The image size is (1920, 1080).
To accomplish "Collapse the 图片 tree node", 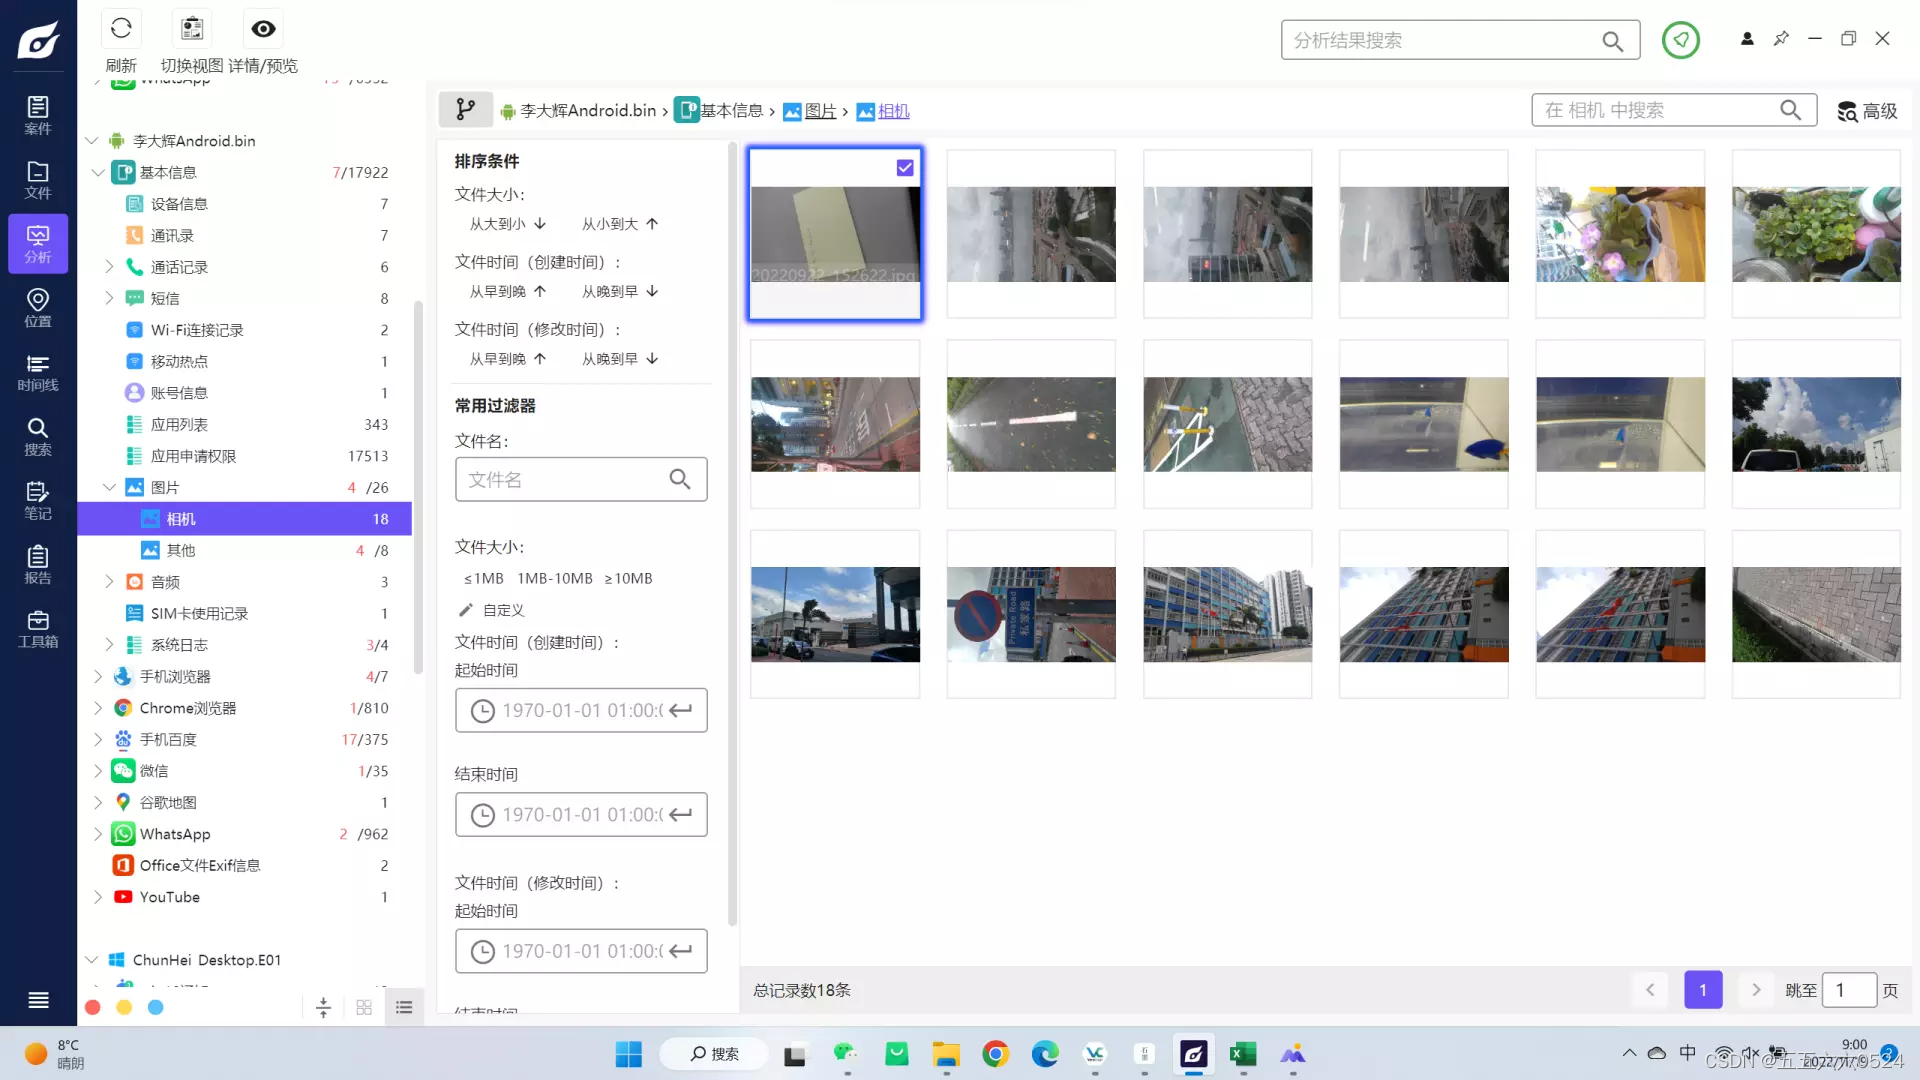I will 109,487.
